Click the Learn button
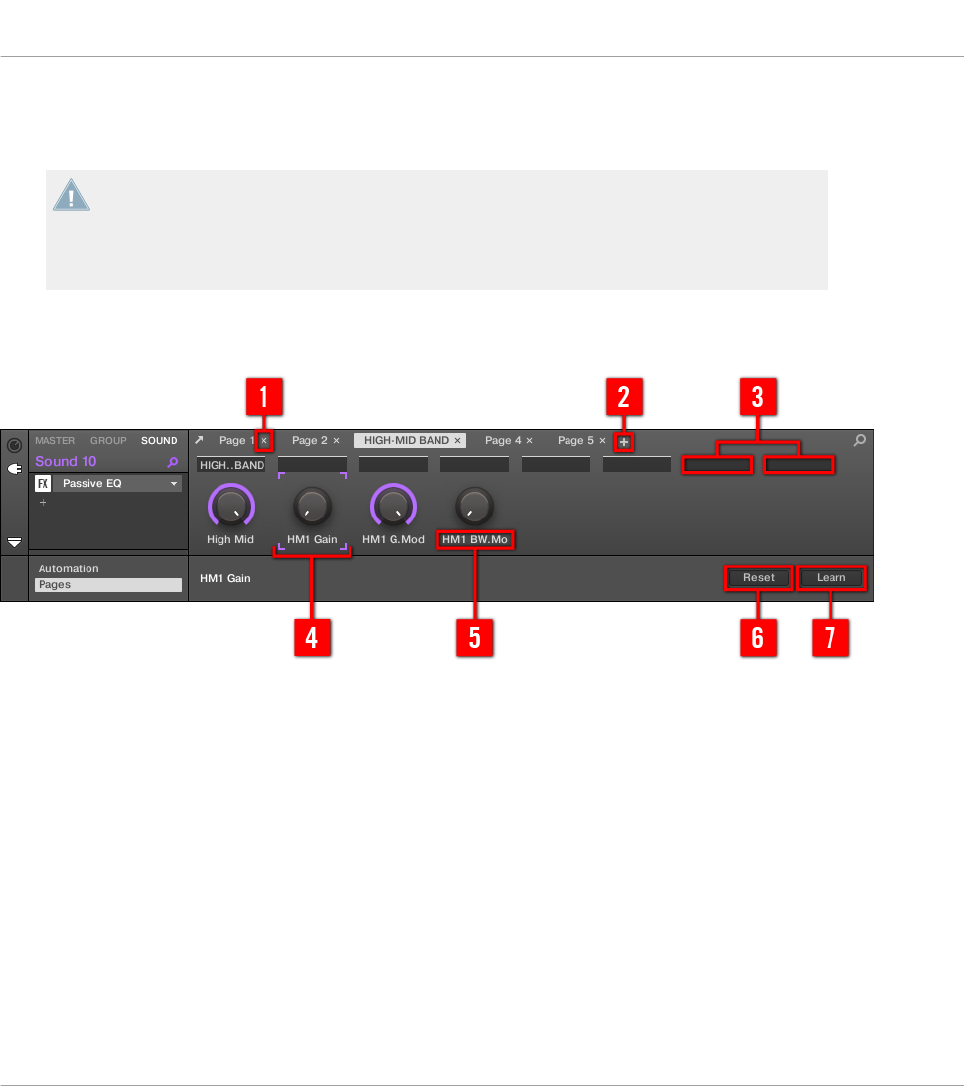 pyautogui.click(x=831, y=578)
